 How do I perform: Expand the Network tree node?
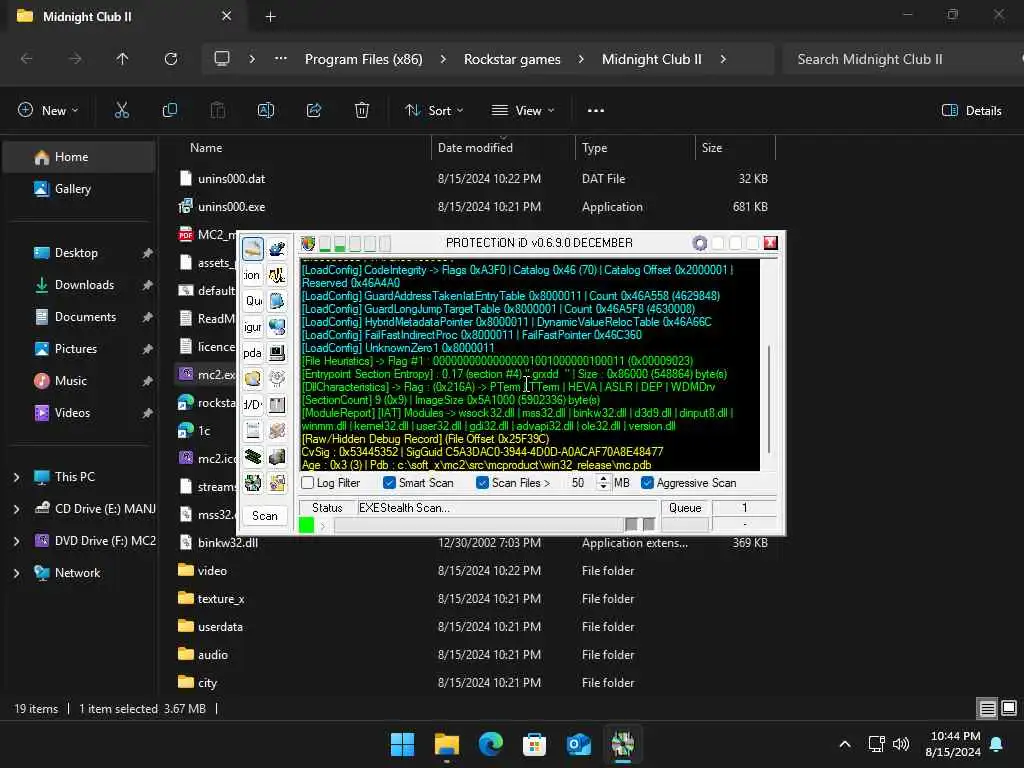click(16, 573)
